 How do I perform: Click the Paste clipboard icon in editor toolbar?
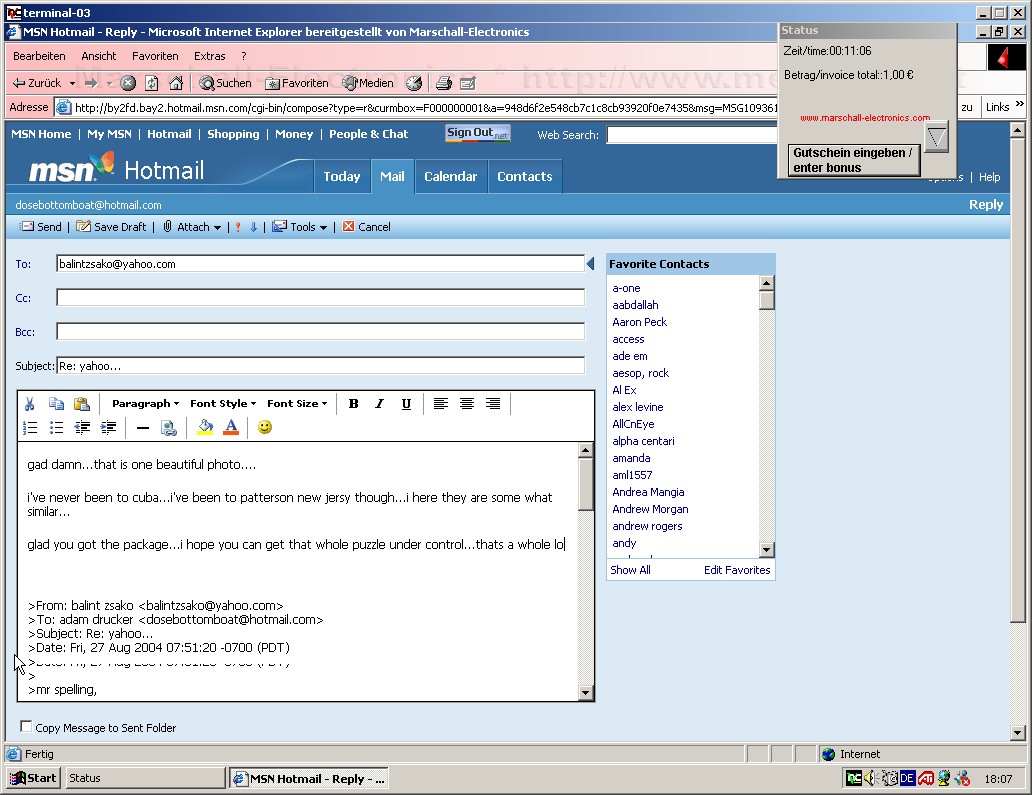tap(82, 403)
